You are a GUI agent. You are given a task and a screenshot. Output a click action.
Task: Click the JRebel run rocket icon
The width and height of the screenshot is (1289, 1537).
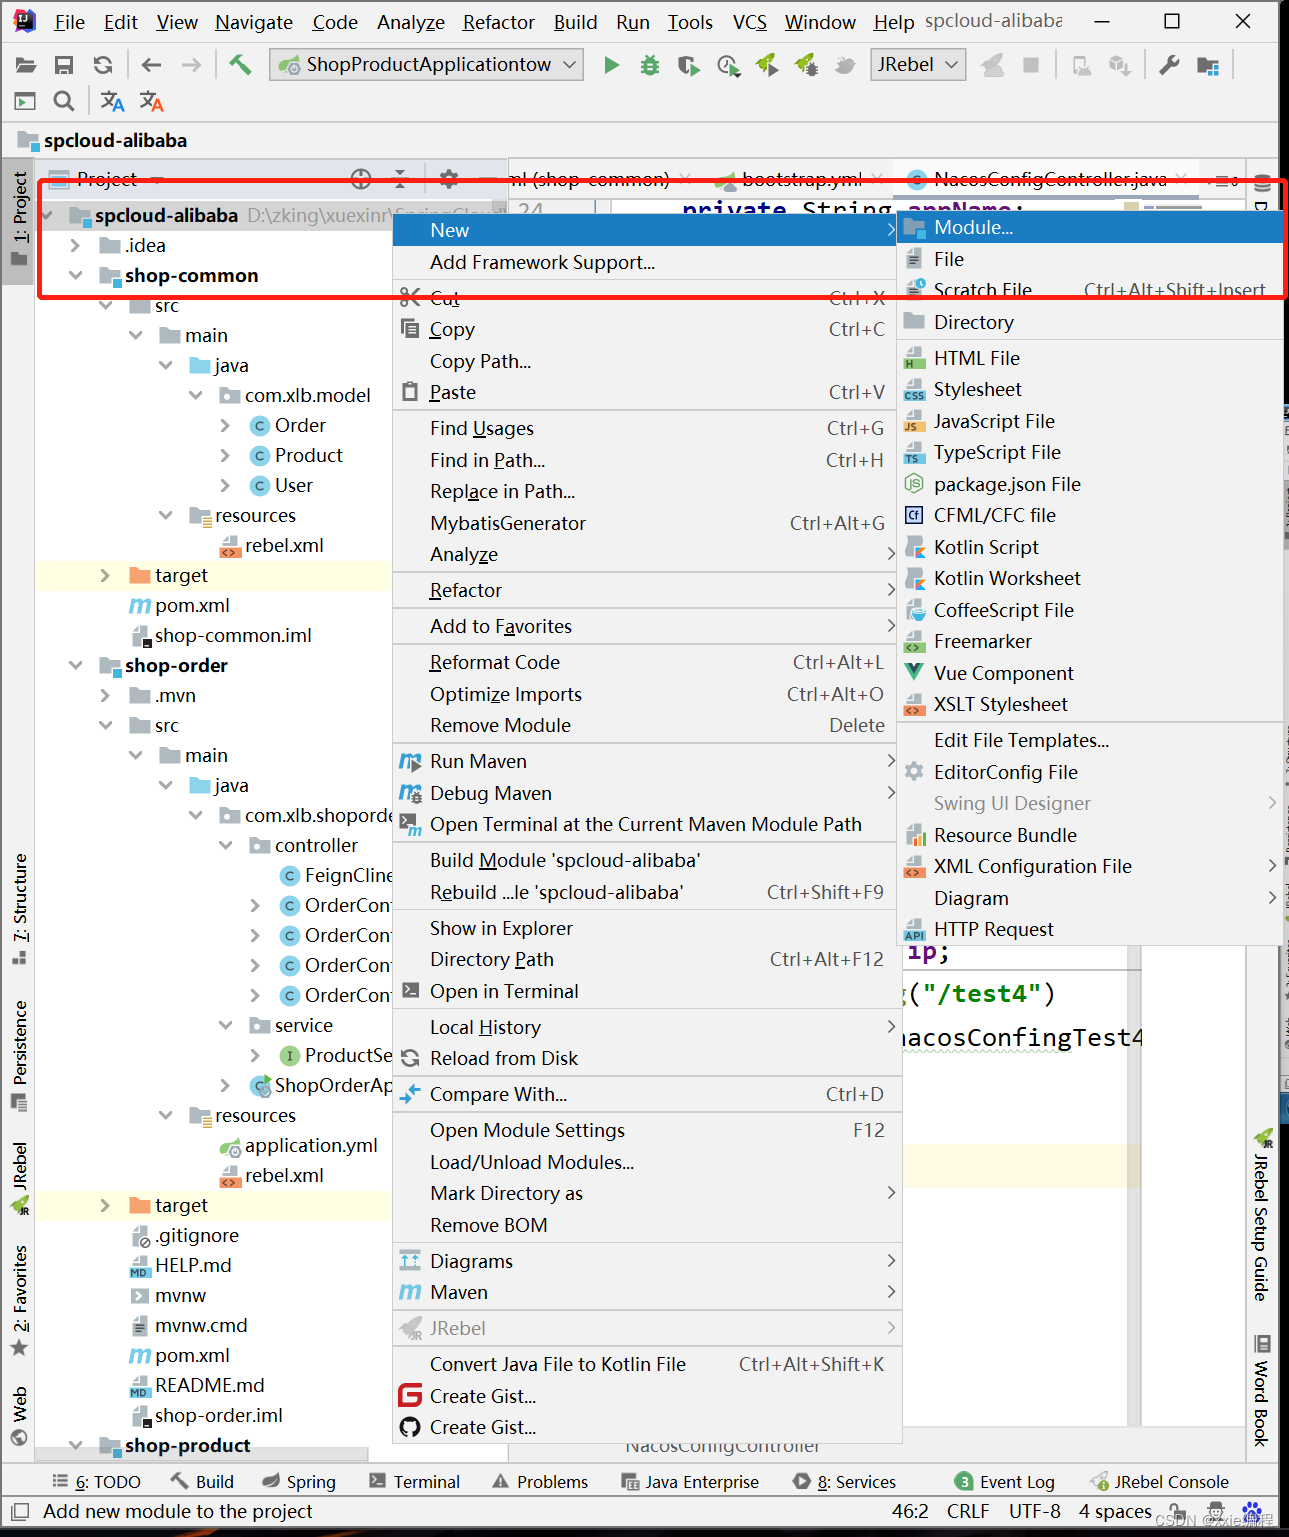[767, 65]
